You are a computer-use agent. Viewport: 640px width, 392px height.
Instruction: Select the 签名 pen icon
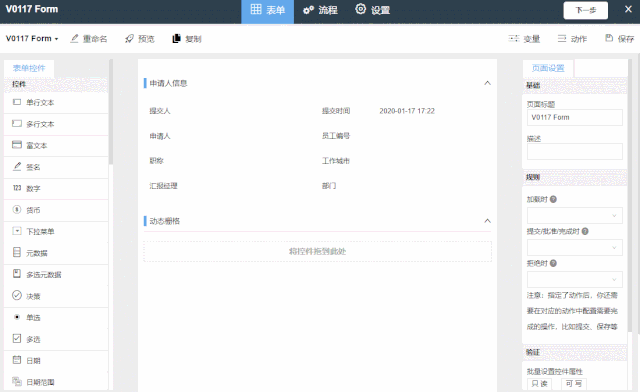(x=17, y=166)
